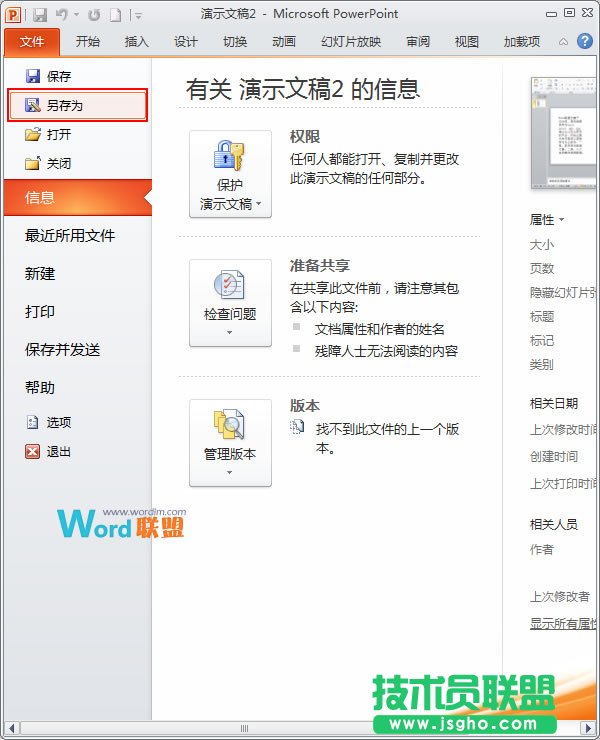Image resolution: width=600 pixels, height=740 pixels.
Task: Switch to the 开始 tab
Action: click(88, 42)
